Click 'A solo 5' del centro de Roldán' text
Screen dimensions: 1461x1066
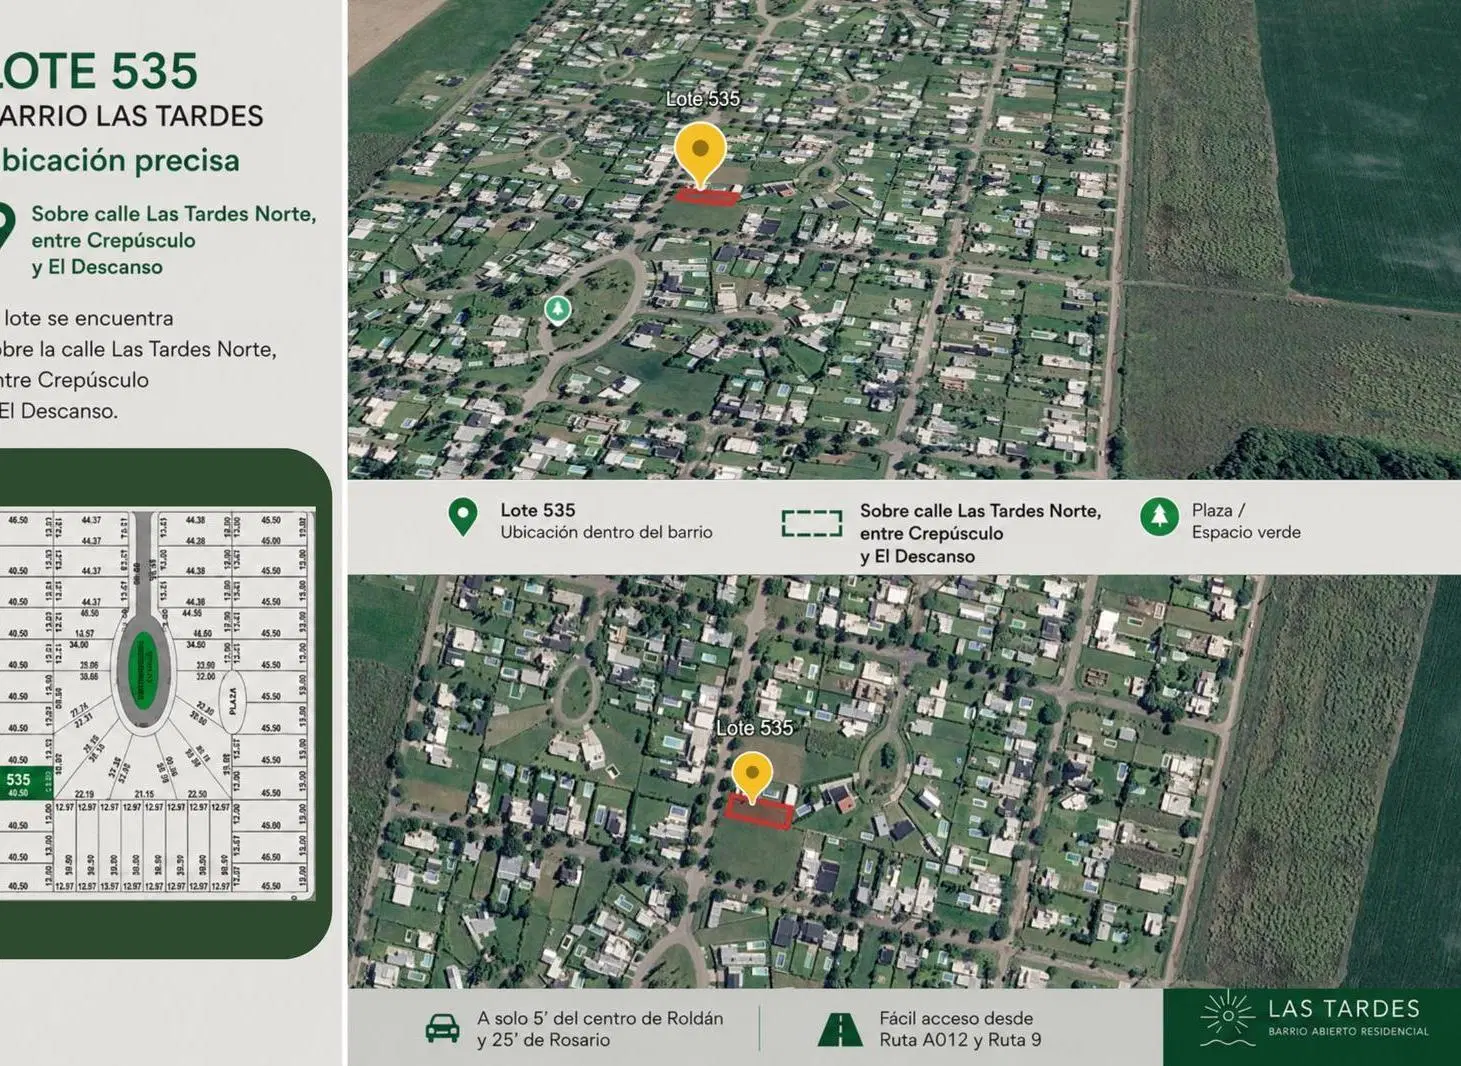pos(600,1018)
